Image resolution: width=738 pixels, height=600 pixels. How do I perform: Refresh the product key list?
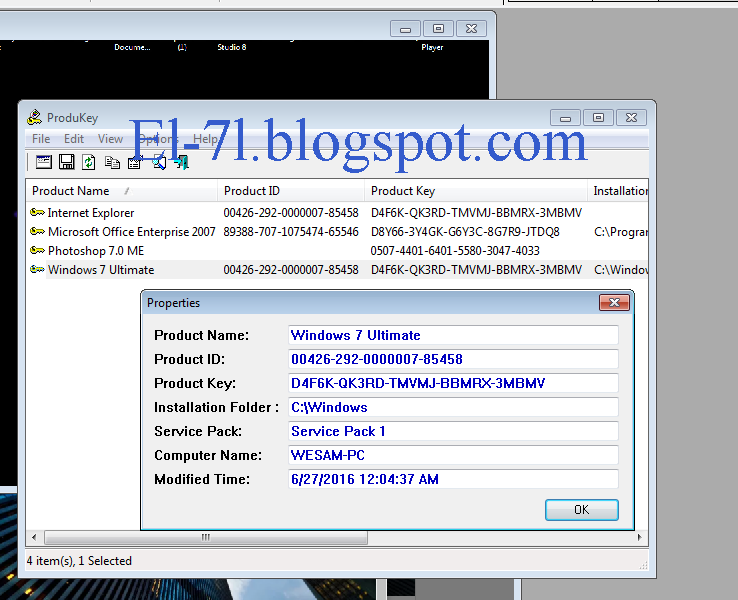click(x=88, y=162)
